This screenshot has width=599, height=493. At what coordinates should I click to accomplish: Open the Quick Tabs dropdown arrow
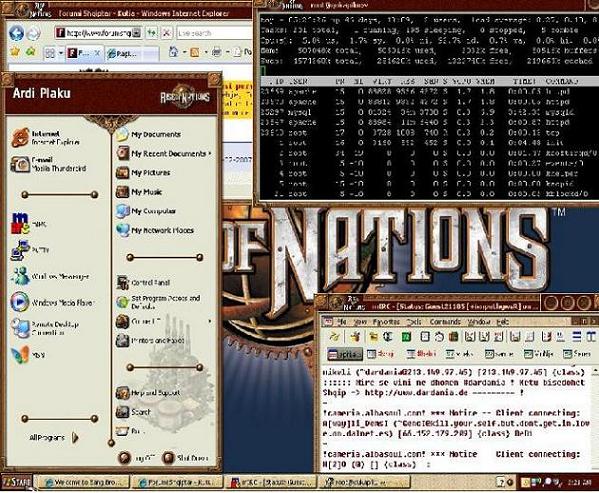61,53
